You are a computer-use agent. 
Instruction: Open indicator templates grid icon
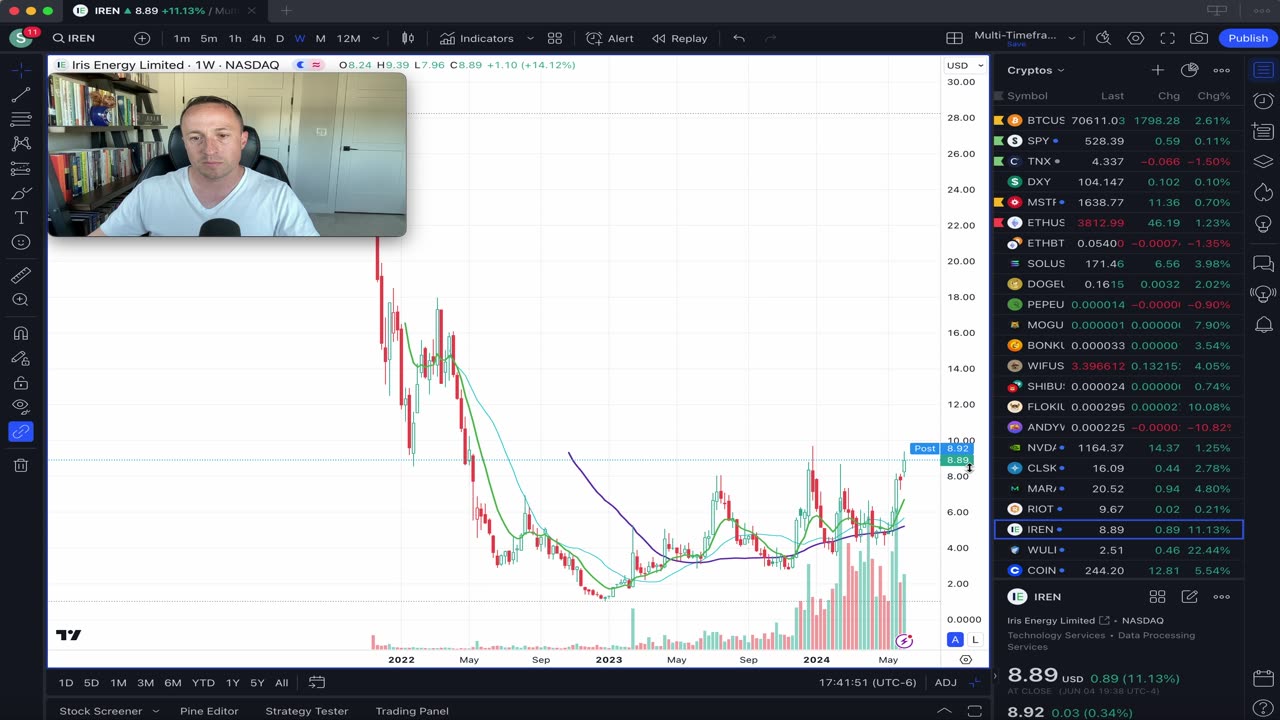click(x=554, y=38)
